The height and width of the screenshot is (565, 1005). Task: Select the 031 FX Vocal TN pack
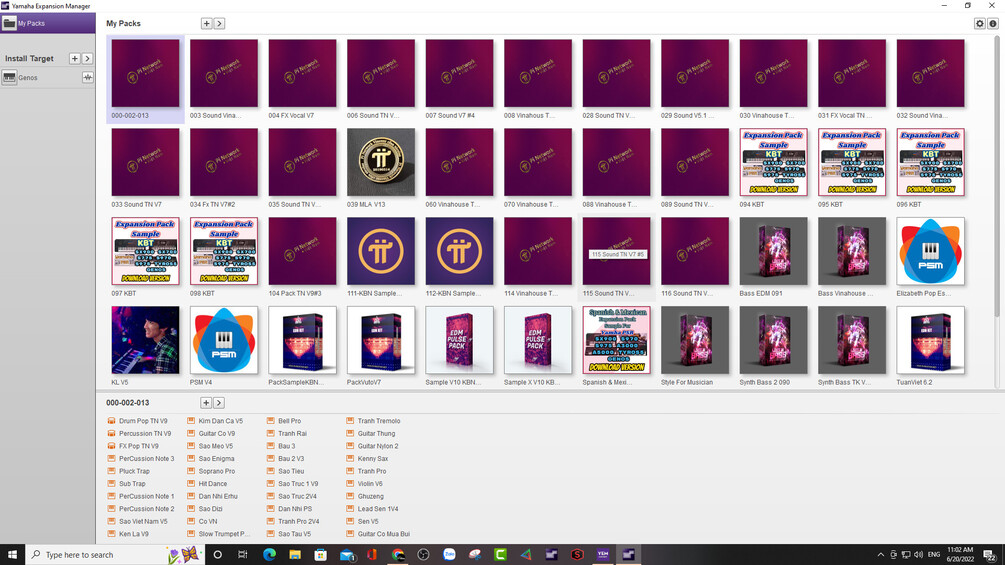tap(852, 73)
